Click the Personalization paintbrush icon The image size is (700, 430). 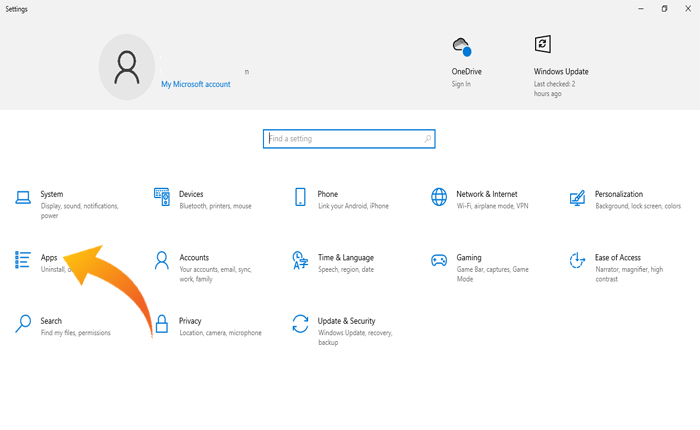pos(576,197)
